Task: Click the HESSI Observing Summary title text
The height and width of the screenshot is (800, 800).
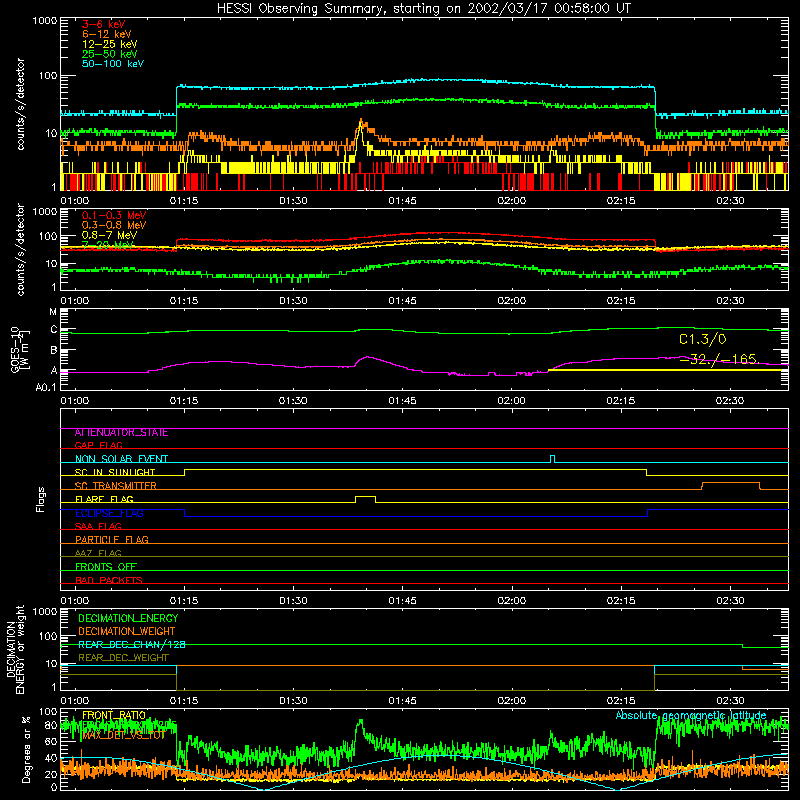Action: 424,9
